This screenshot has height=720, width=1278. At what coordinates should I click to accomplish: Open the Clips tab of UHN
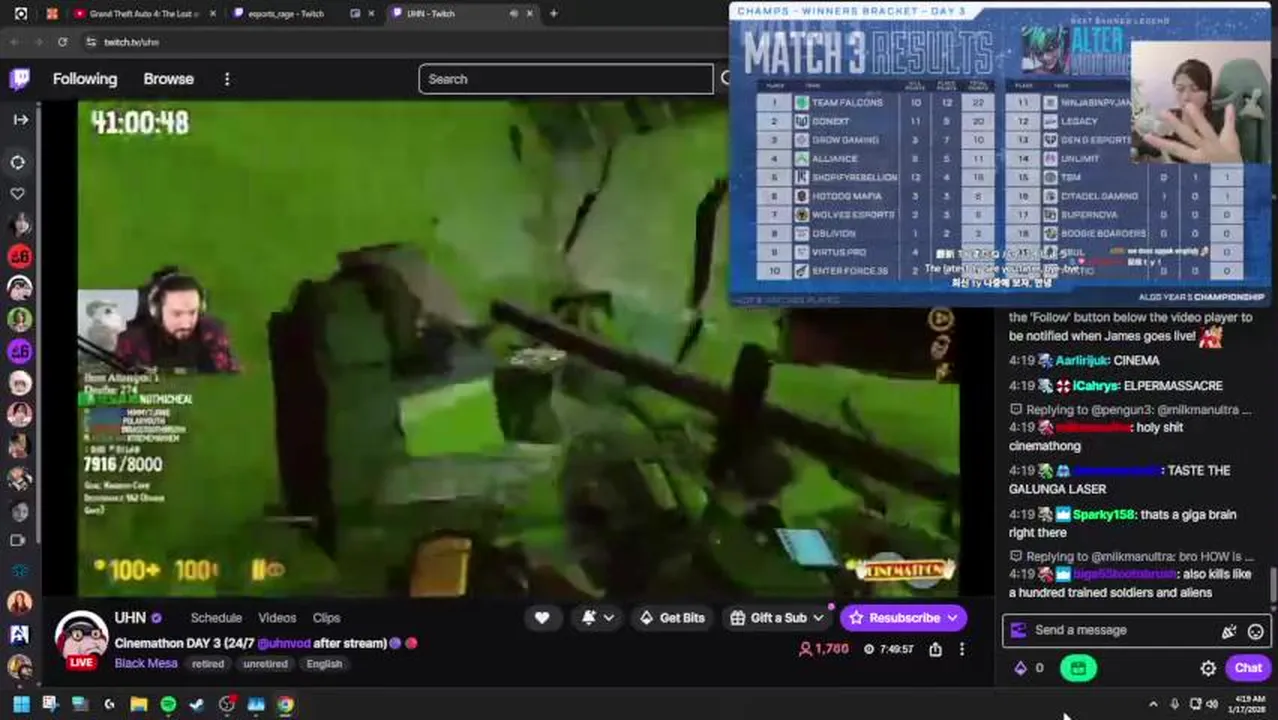[x=326, y=618]
